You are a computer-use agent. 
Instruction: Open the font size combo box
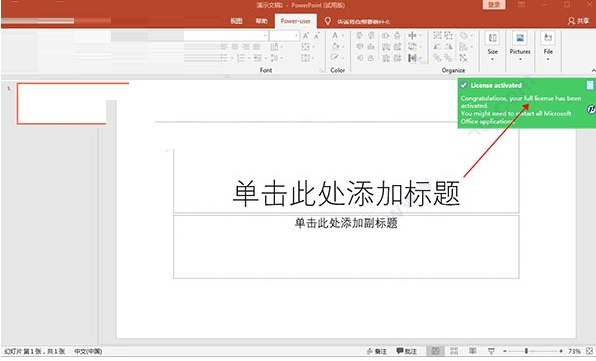click(x=284, y=36)
